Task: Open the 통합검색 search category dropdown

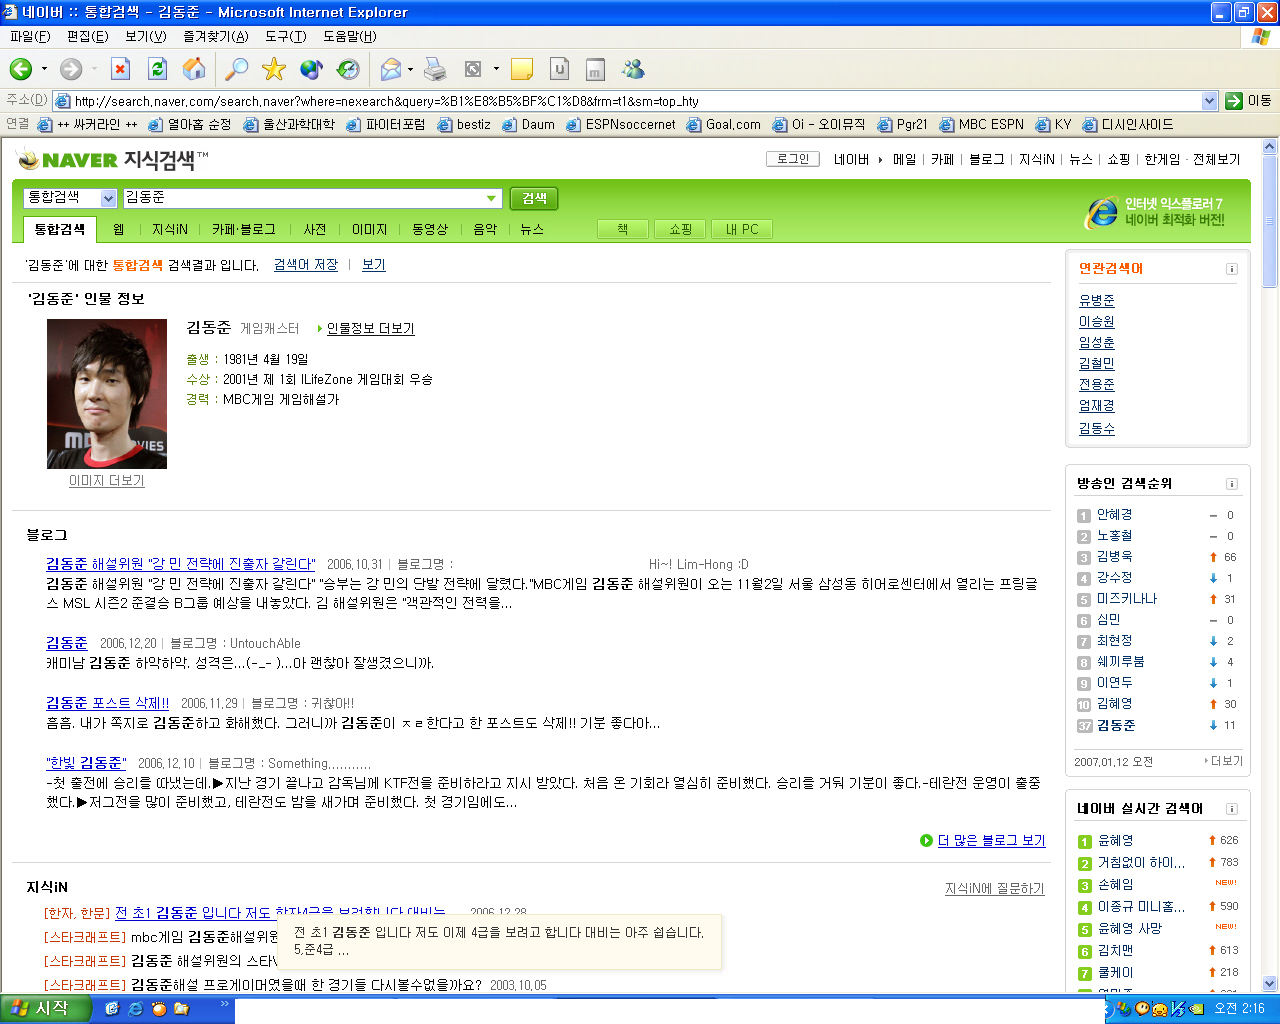Action: click(108, 198)
